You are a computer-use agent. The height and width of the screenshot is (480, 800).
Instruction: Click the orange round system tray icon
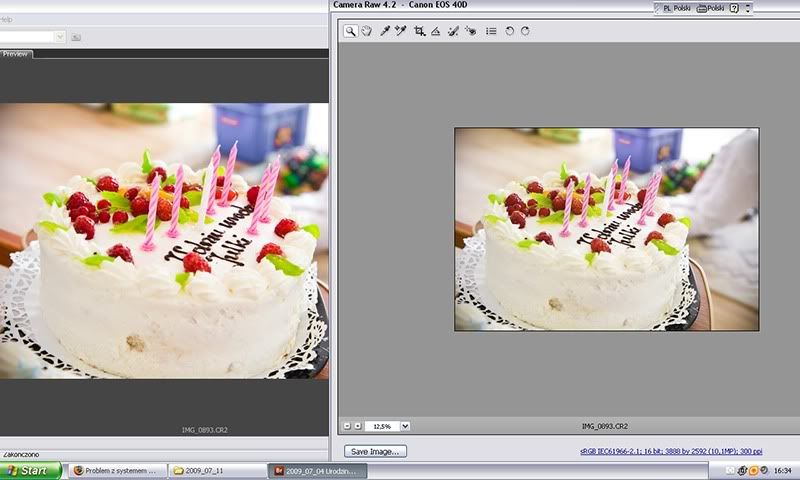(x=754, y=470)
